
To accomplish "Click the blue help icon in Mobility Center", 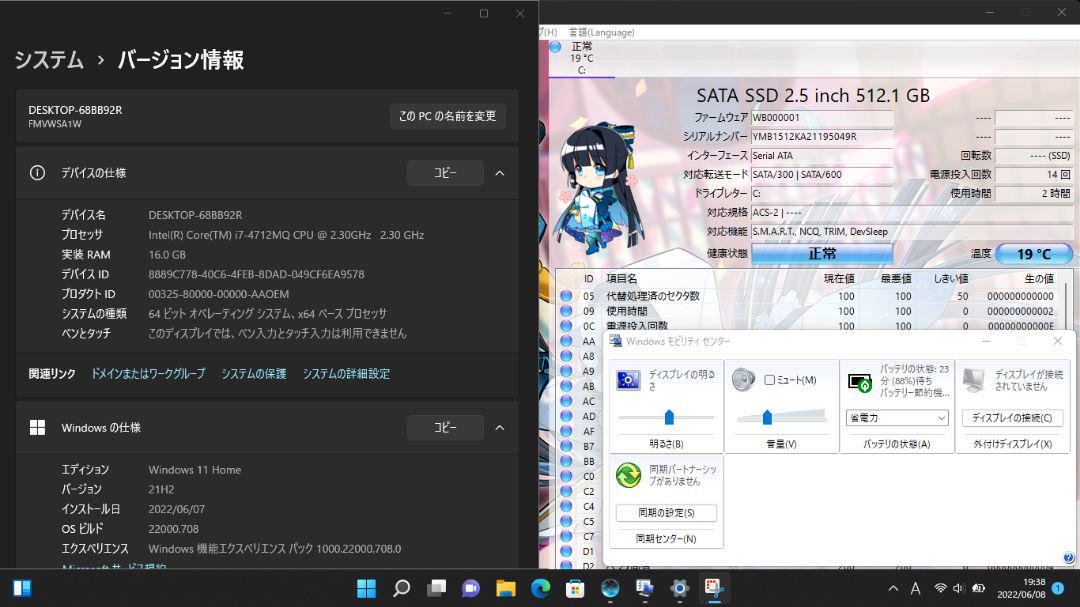I will pos(1068,558).
